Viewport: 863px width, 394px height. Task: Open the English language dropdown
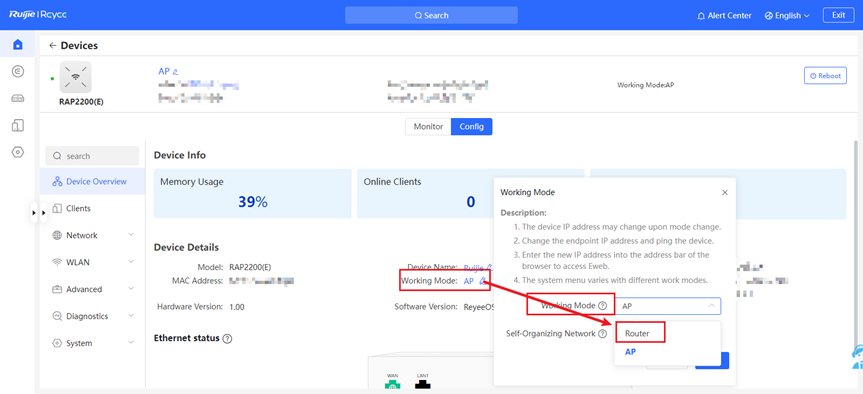pyautogui.click(x=787, y=15)
